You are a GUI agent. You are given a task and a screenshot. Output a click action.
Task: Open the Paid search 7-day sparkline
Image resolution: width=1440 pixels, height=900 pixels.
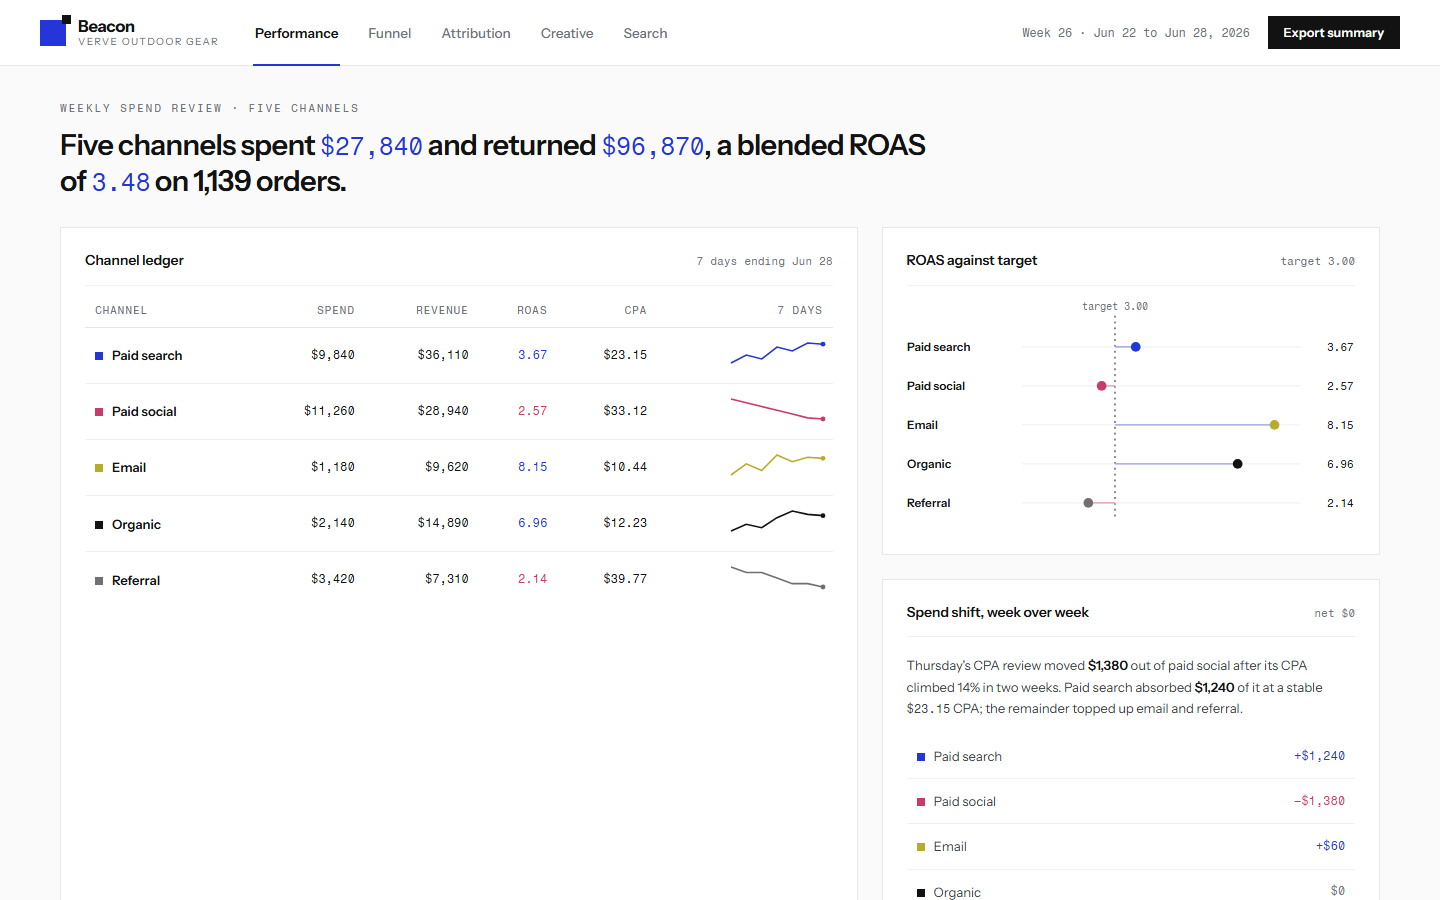pos(778,353)
